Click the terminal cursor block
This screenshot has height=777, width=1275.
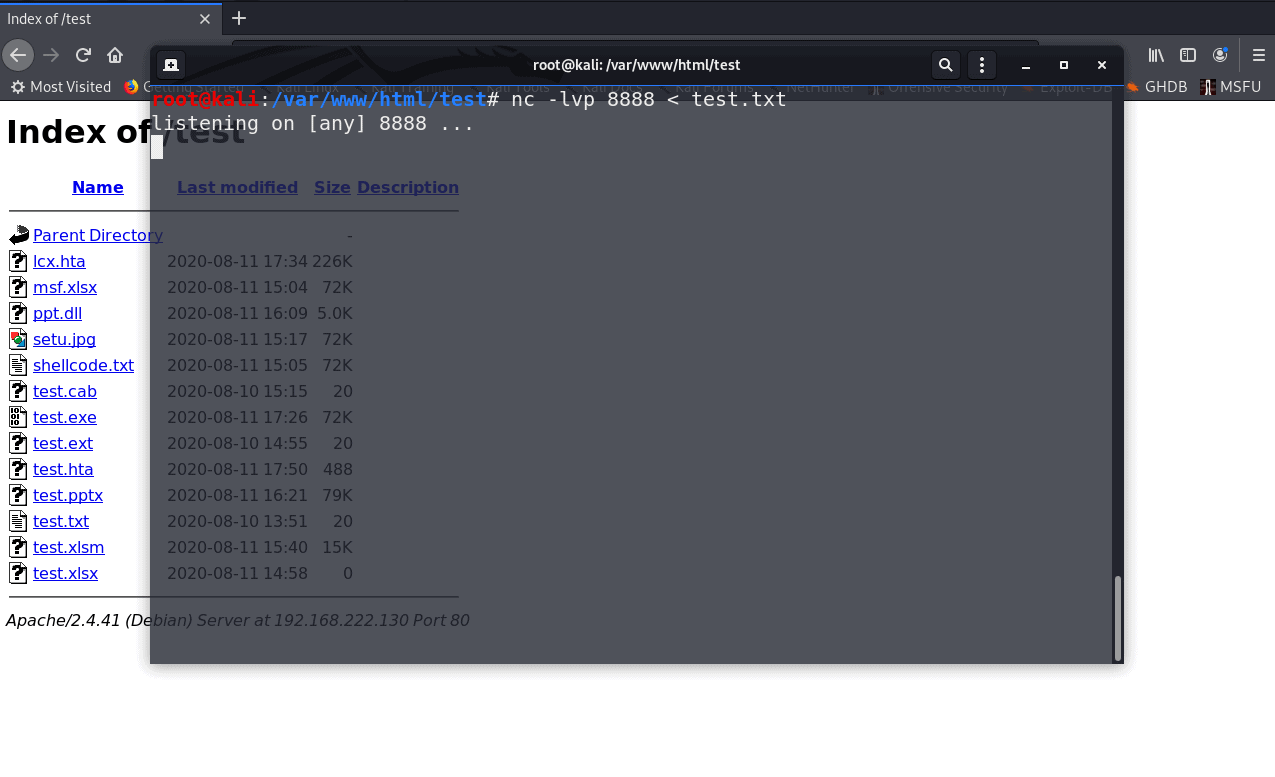157,147
